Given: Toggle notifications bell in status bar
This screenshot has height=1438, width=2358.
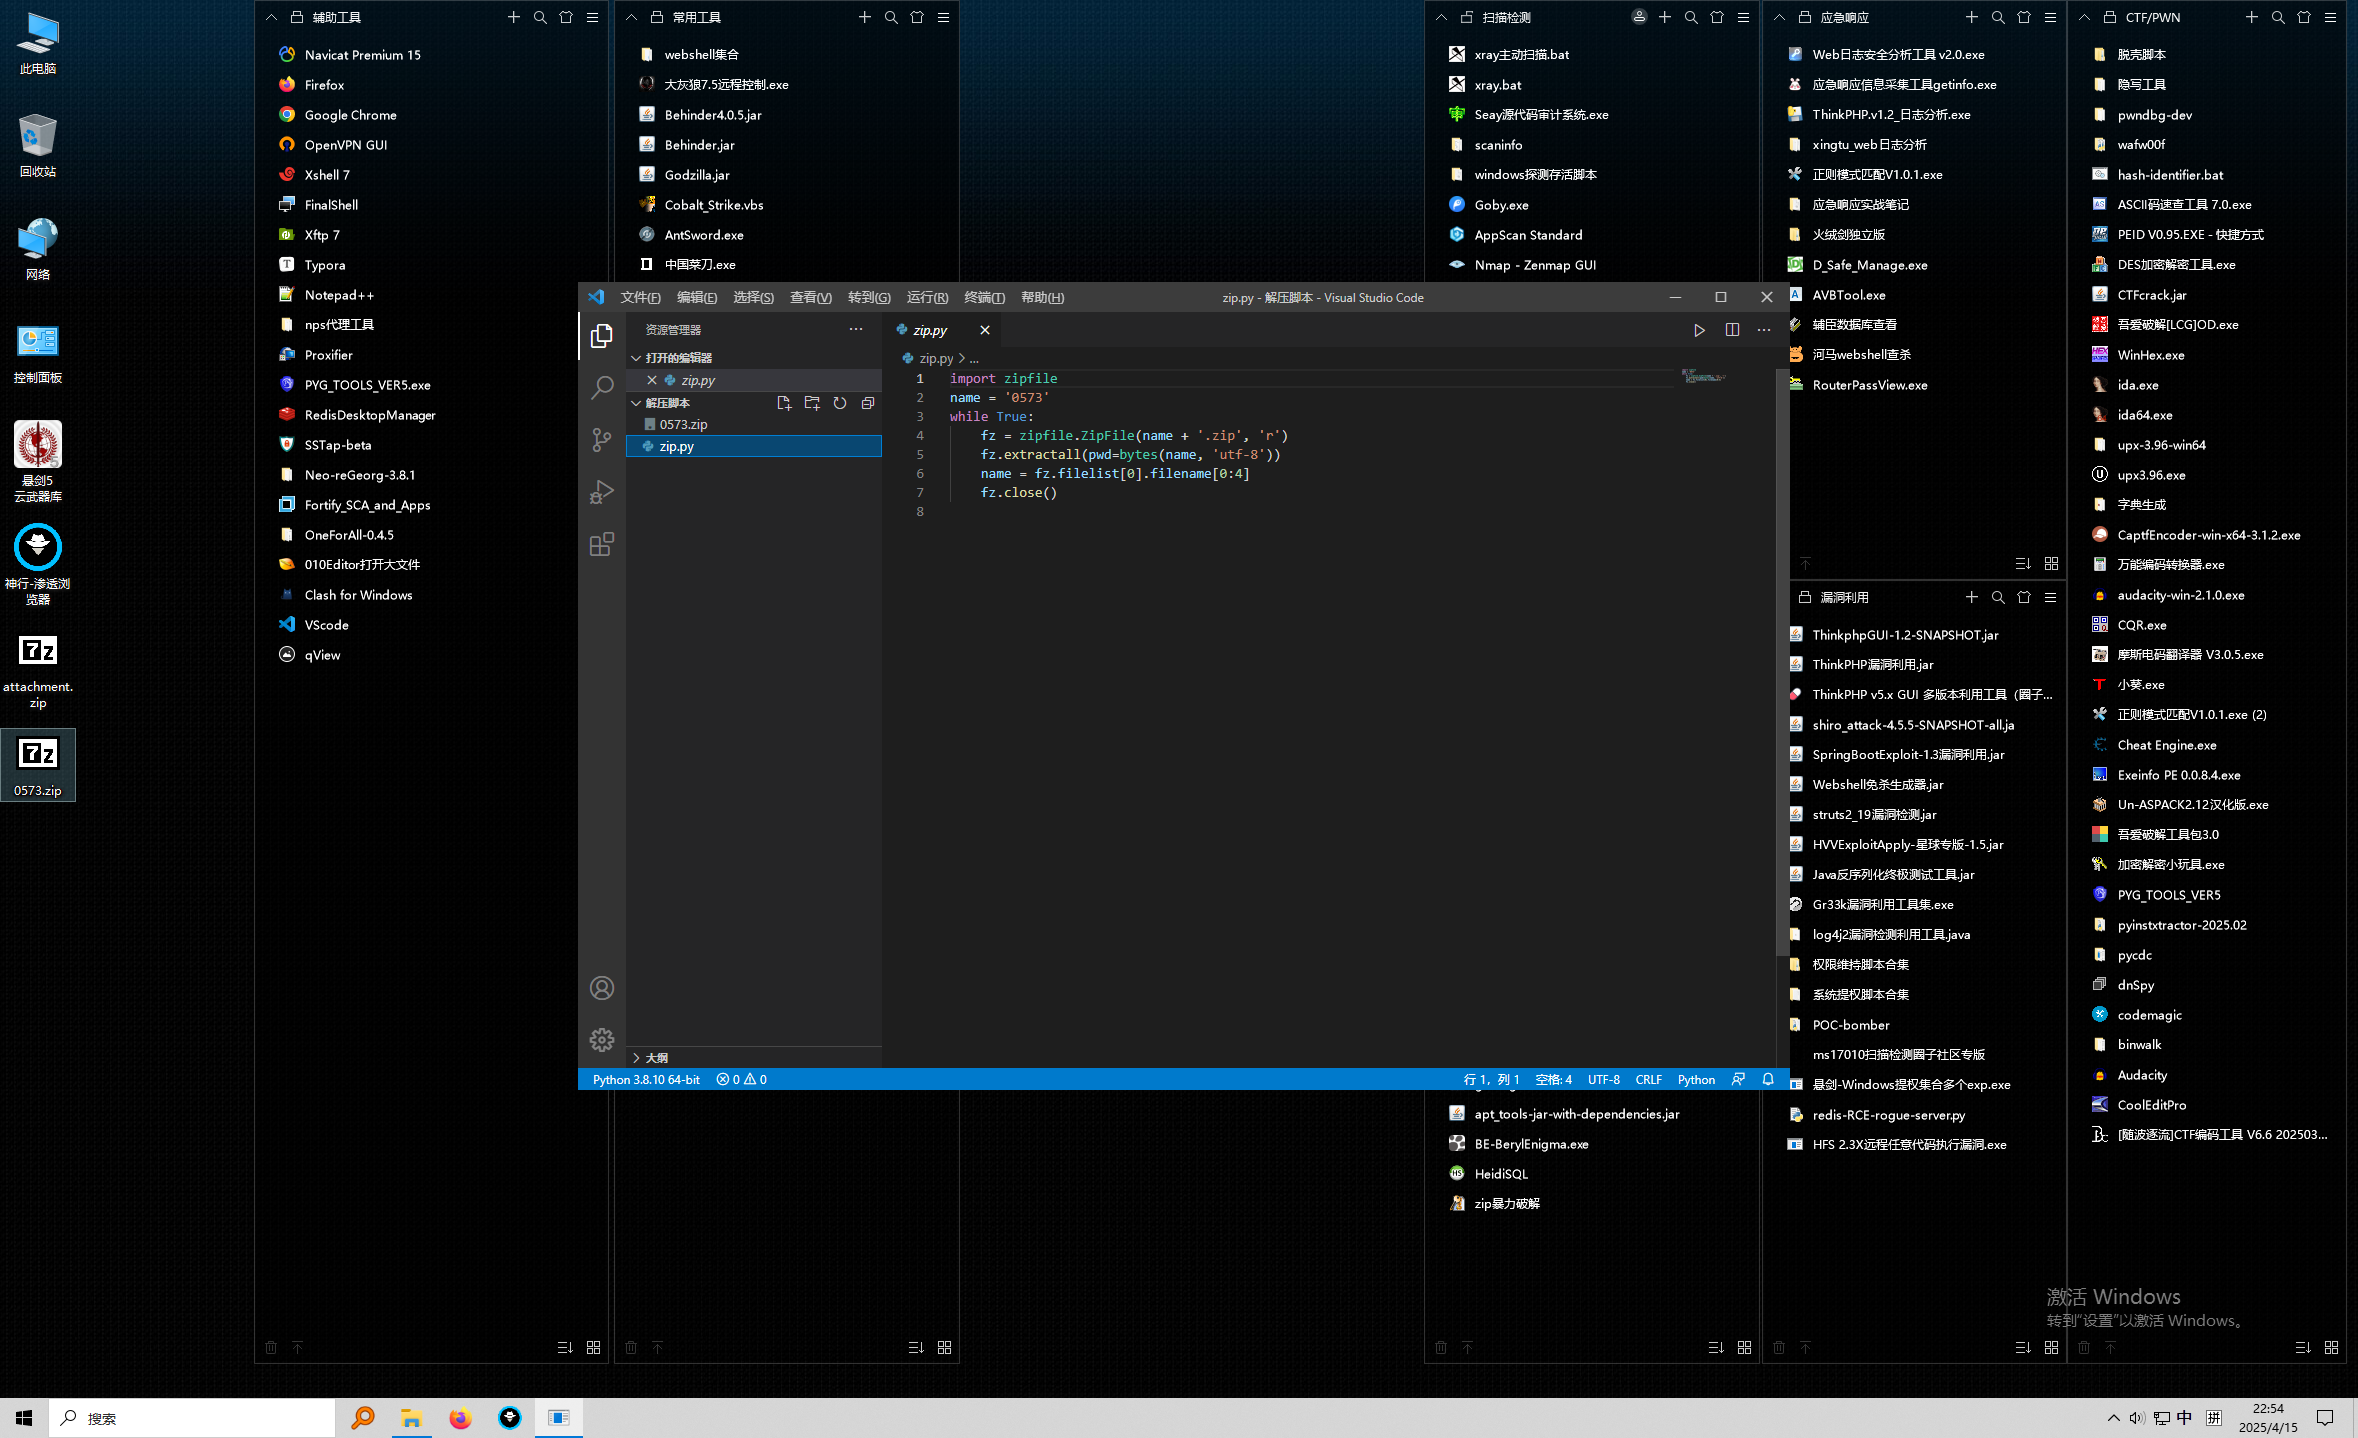Looking at the screenshot, I should pos(1768,1080).
